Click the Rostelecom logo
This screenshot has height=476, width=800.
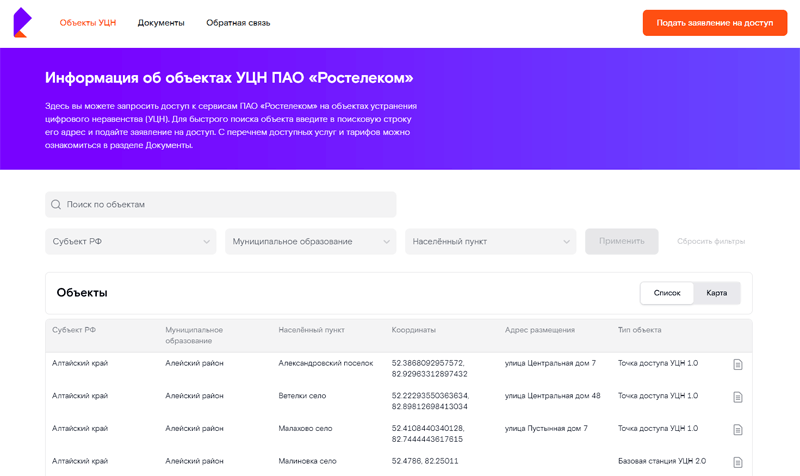point(22,22)
